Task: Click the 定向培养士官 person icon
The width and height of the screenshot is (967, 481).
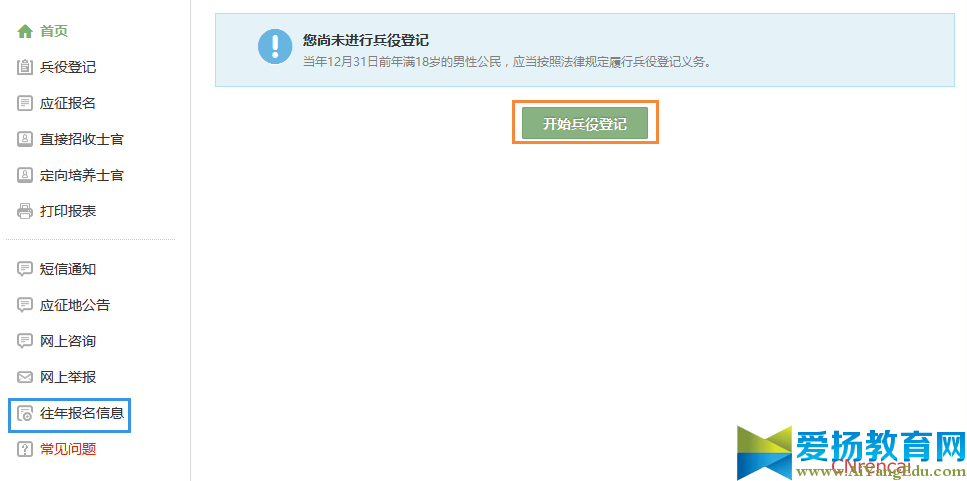Action: [x=25, y=175]
